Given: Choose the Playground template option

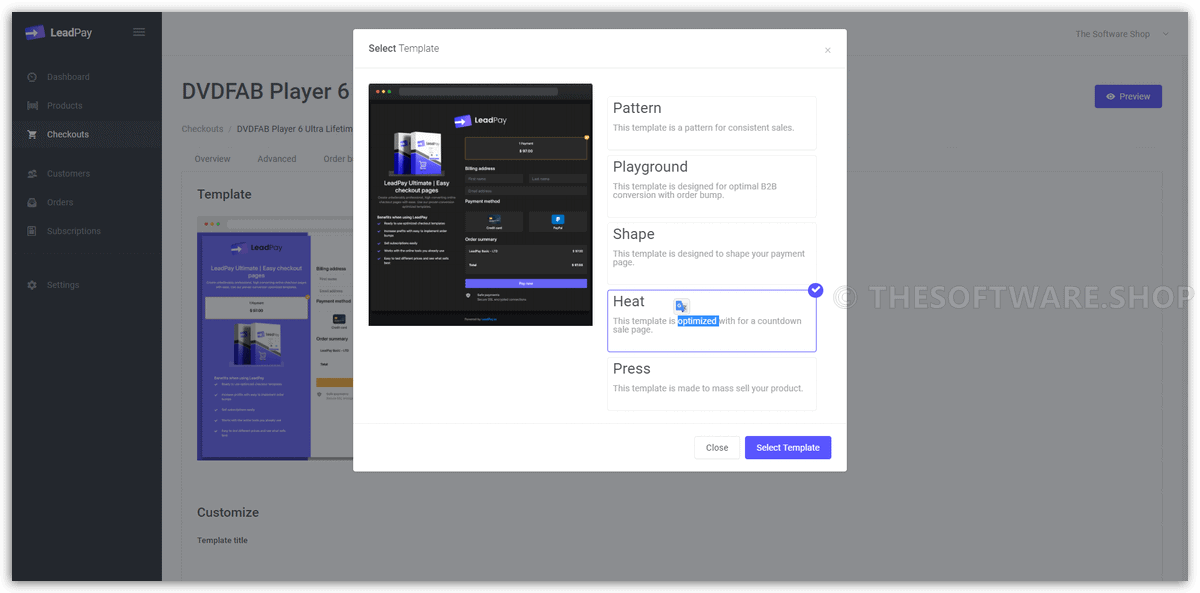Looking at the screenshot, I should (712, 185).
